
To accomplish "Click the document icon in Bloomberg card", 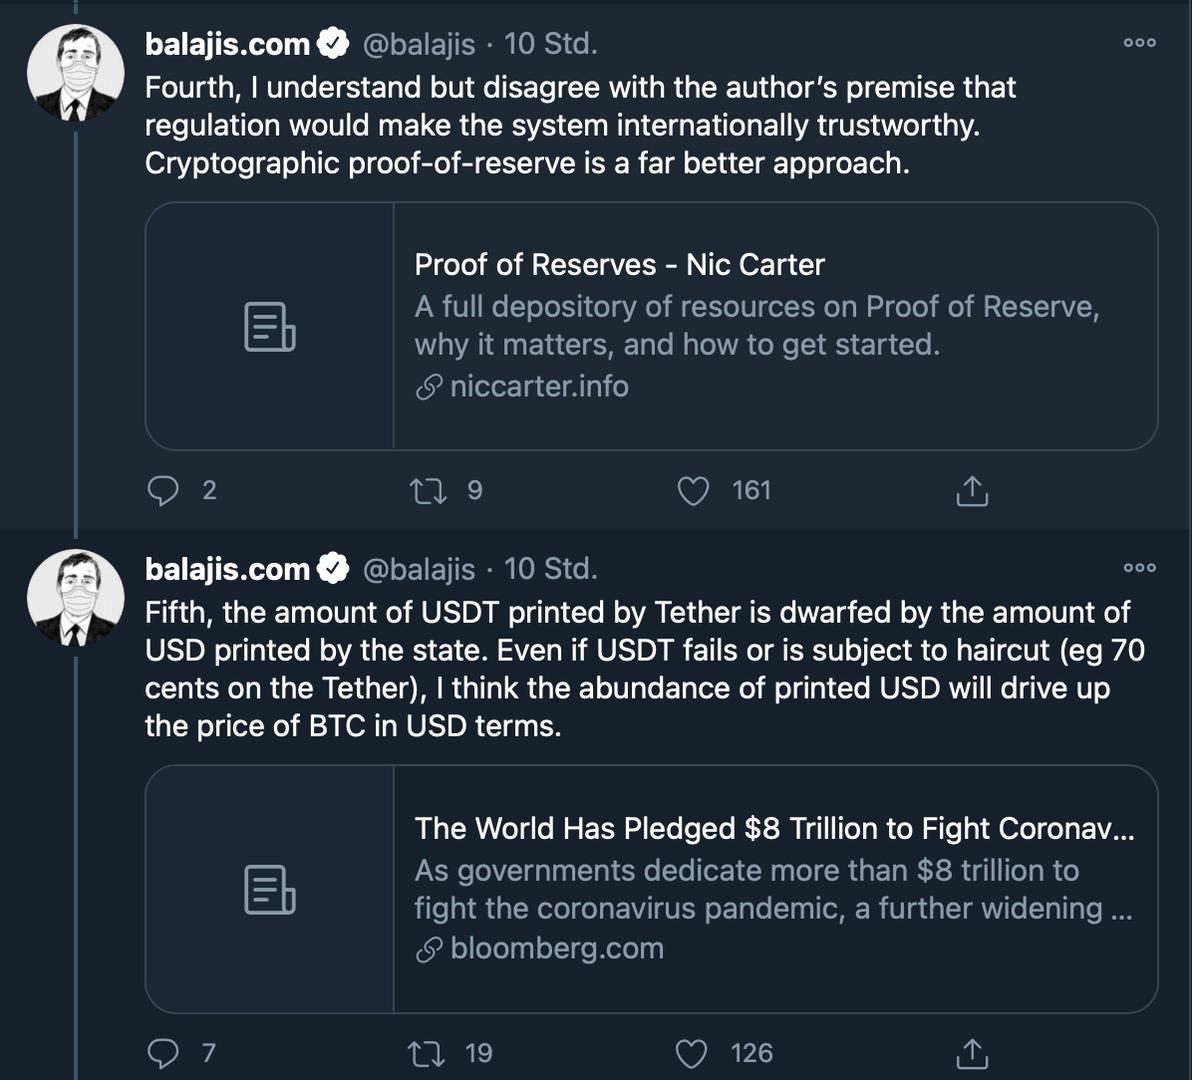I will (x=270, y=889).
